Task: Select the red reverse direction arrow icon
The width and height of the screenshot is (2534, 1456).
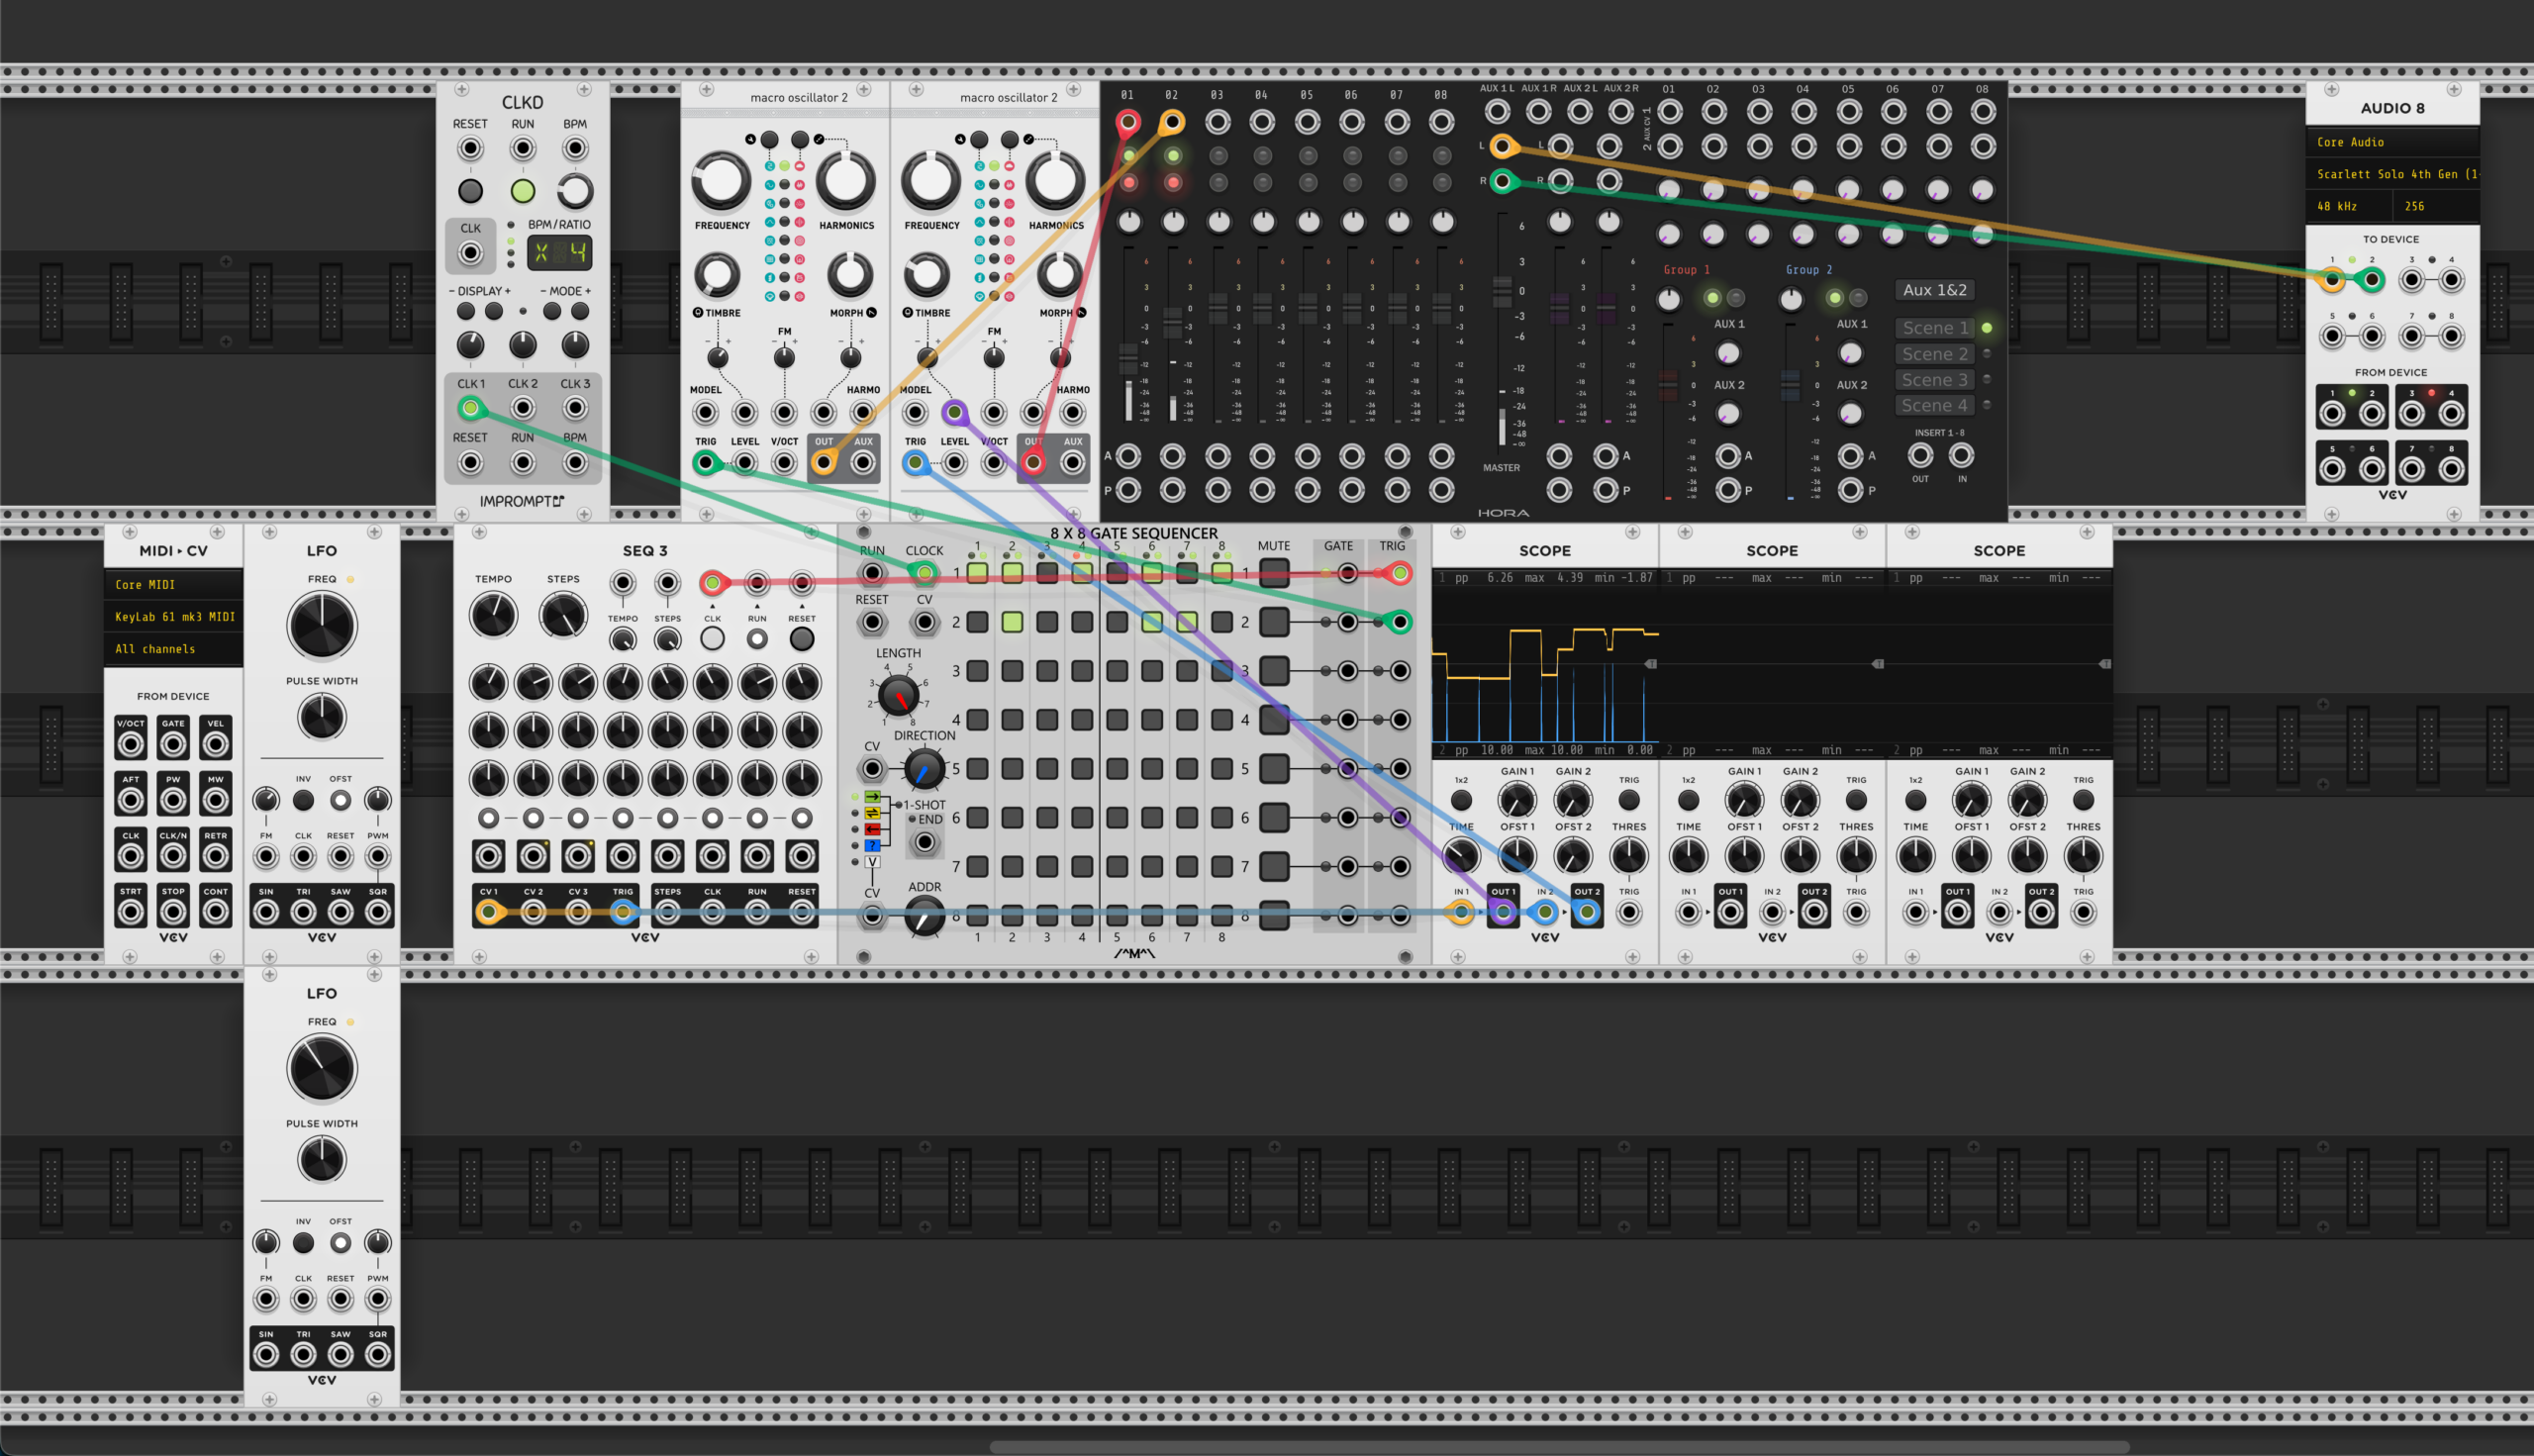Action: tap(872, 829)
